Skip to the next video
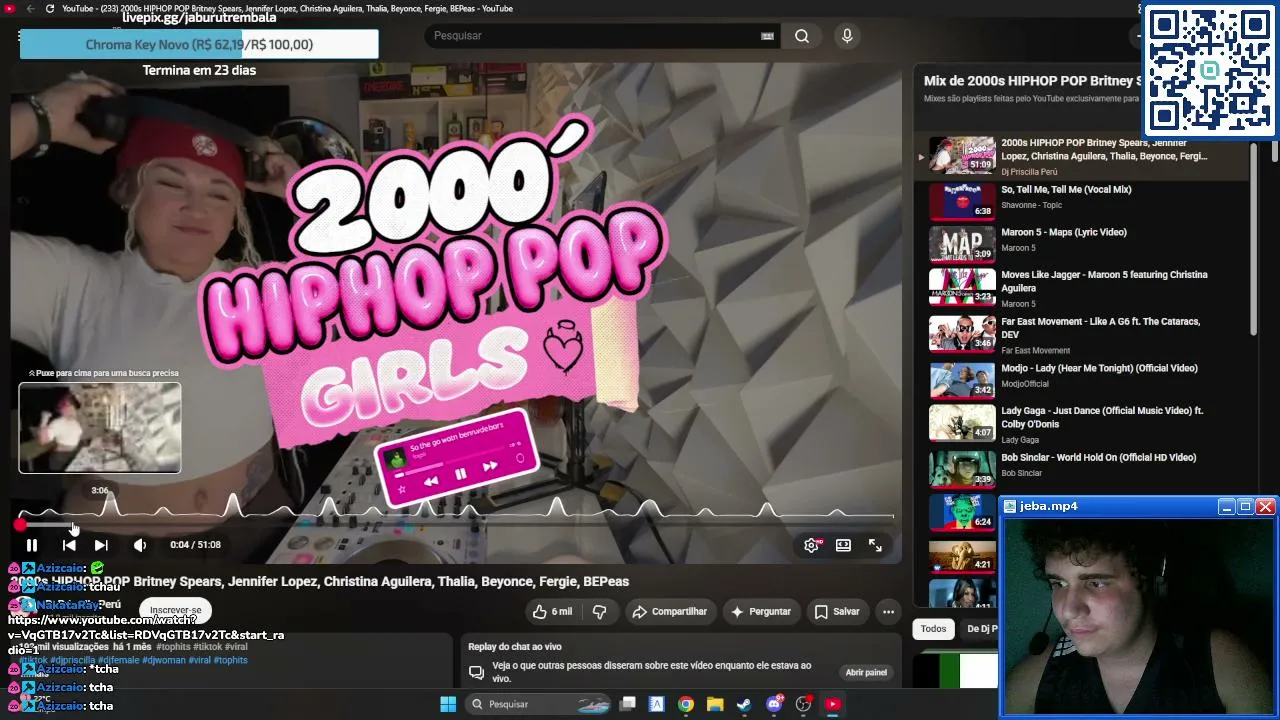 pos(101,545)
